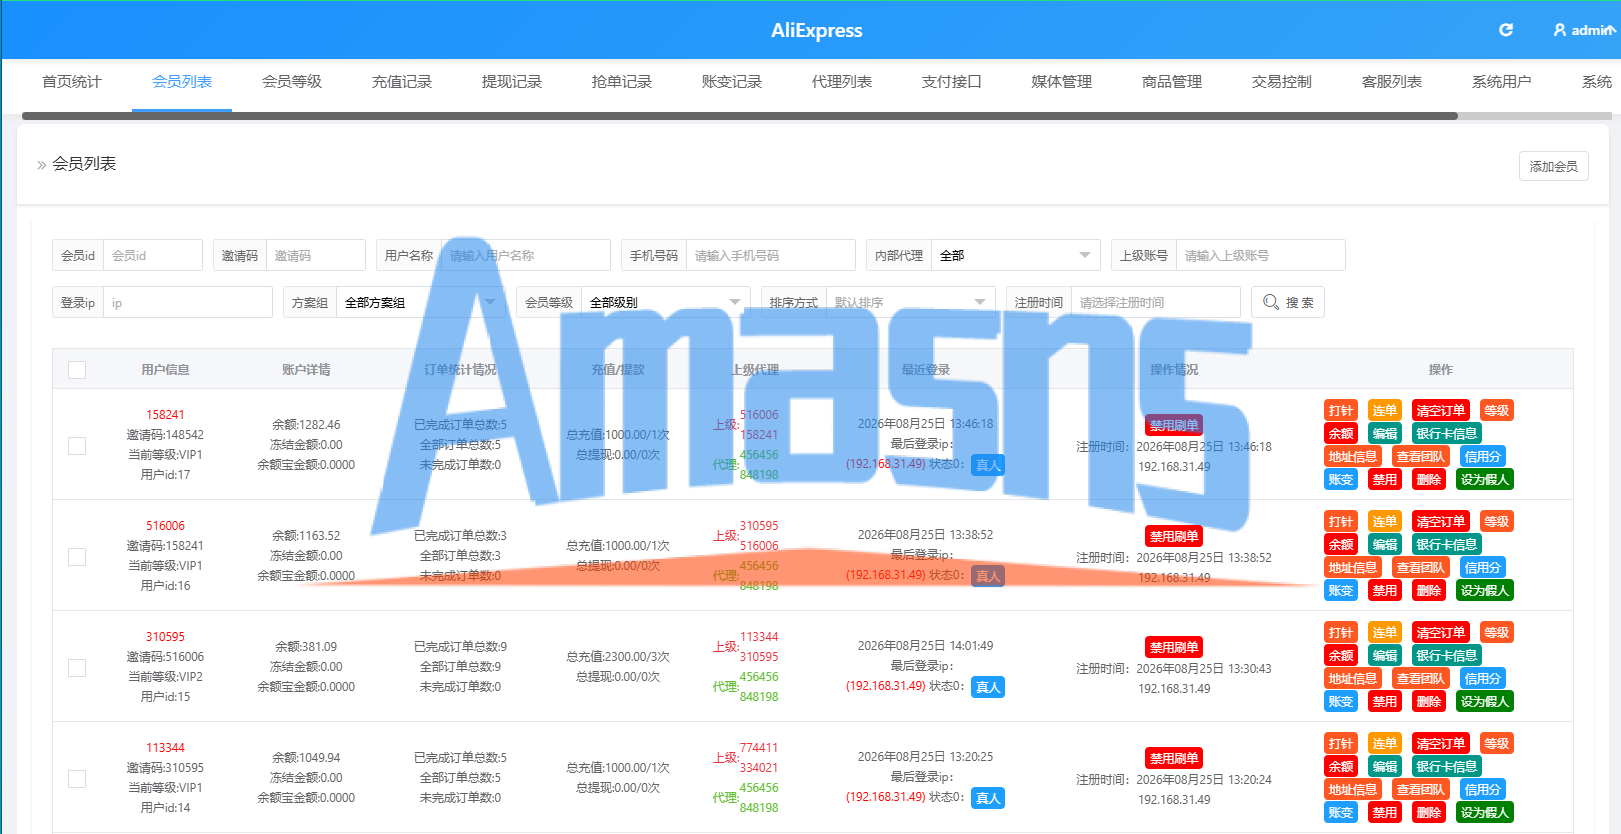
Task: Expand the 内部代理 dropdown showing 全部
Action: tap(1015, 255)
